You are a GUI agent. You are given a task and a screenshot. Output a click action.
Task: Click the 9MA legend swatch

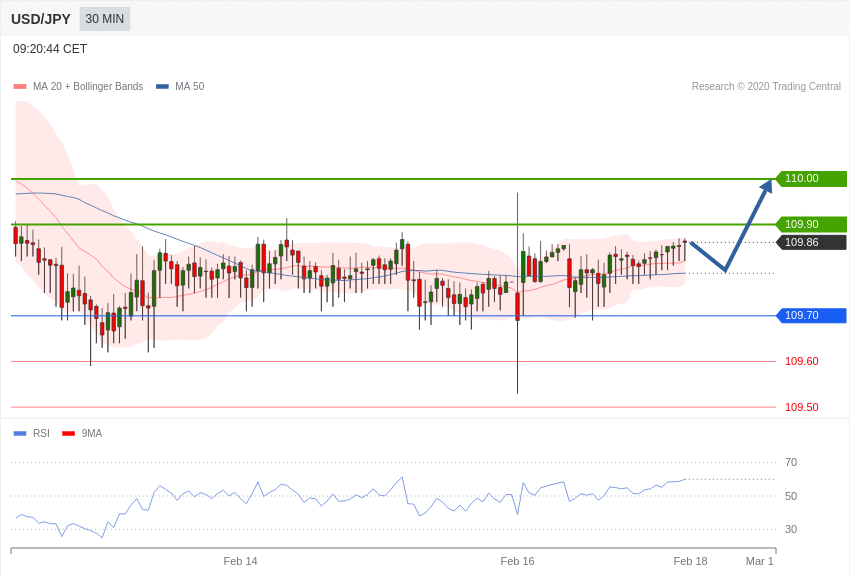[x=68, y=433]
